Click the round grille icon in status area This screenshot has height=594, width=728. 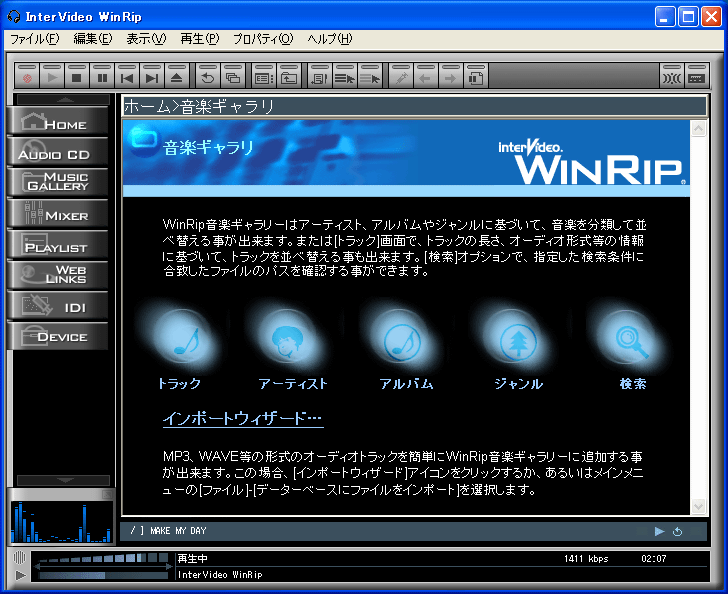(20, 557)
